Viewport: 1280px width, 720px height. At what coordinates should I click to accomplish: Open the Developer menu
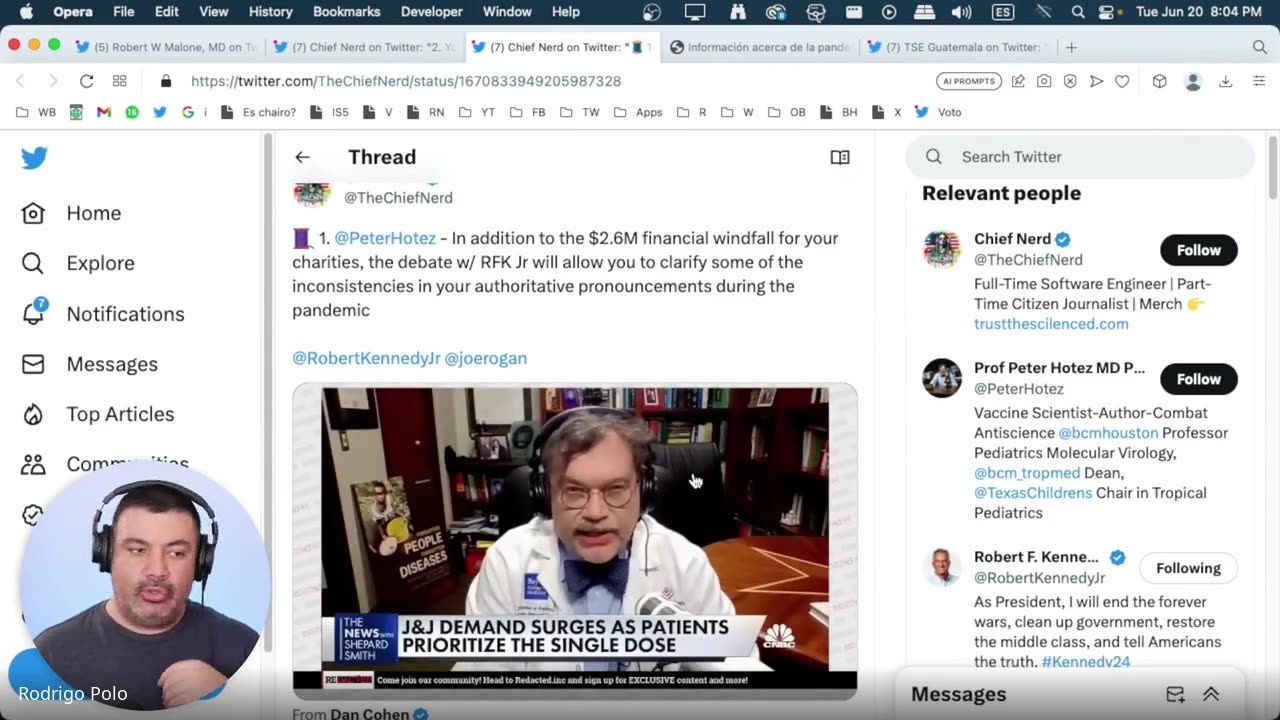pyautogui.click(x=431, y=12)
